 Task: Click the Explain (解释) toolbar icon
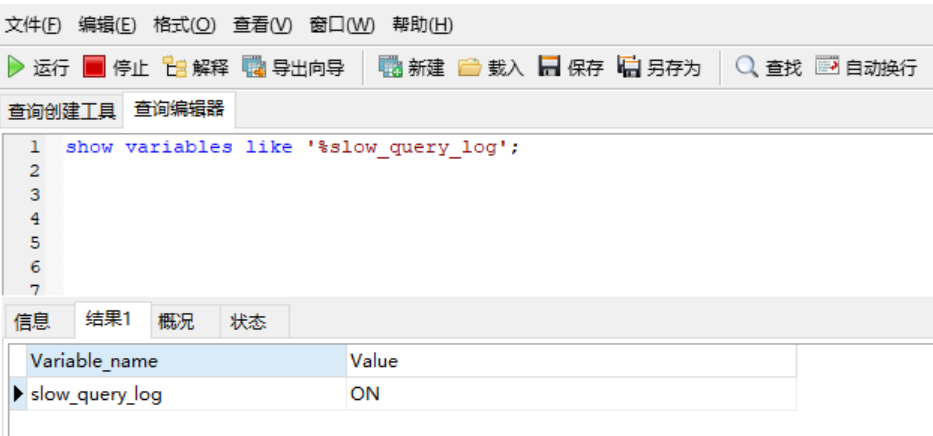click(x=174, y=67)
